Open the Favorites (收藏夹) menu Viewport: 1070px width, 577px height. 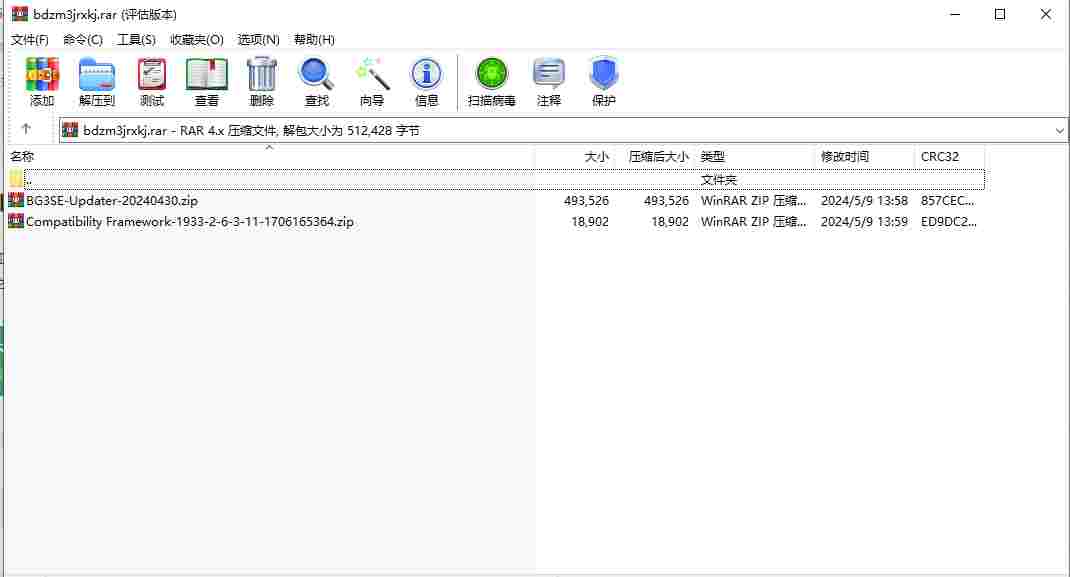click(197, 40)
